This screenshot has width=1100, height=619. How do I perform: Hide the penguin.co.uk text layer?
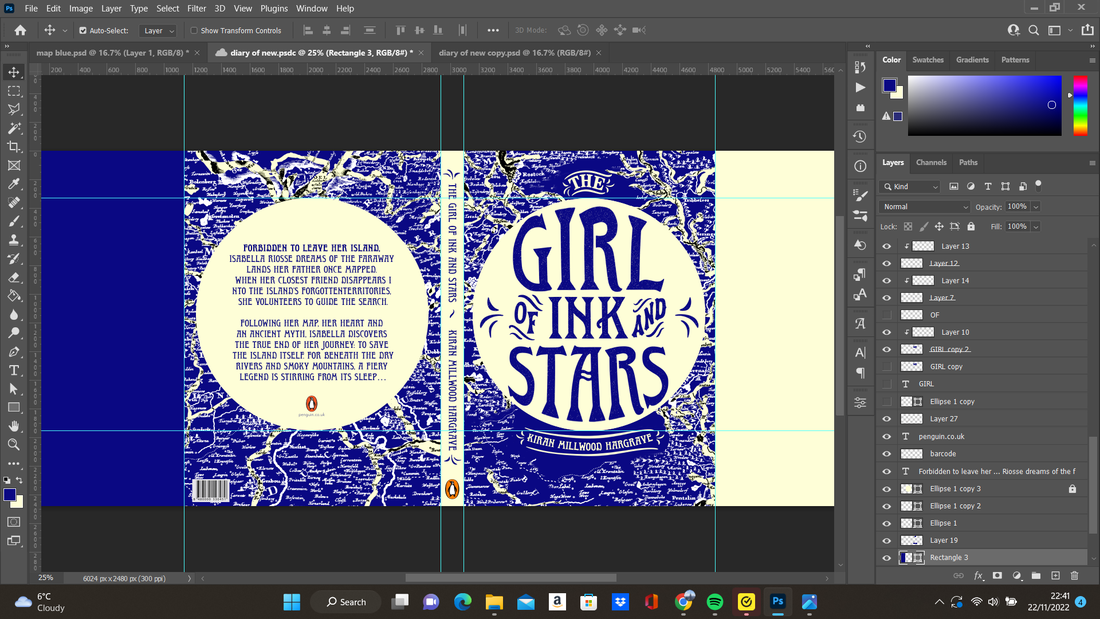pyautogui.click(x=887, y=437)
